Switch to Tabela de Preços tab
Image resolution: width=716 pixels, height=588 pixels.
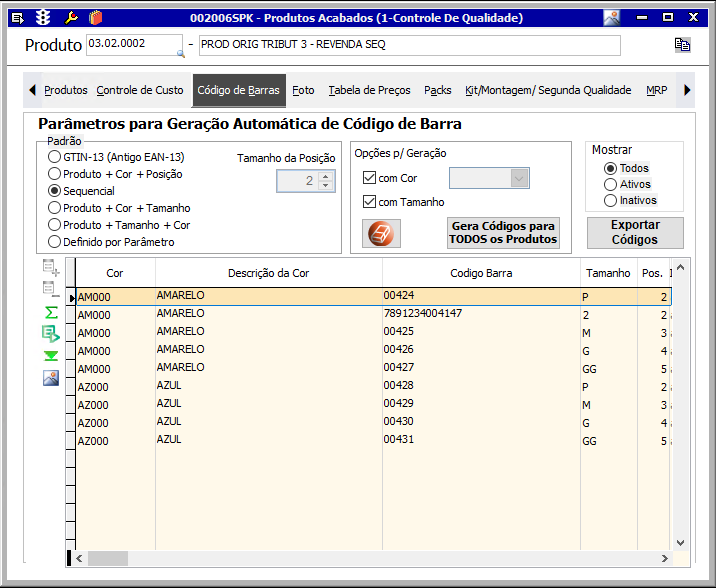[x=369, y=90]
